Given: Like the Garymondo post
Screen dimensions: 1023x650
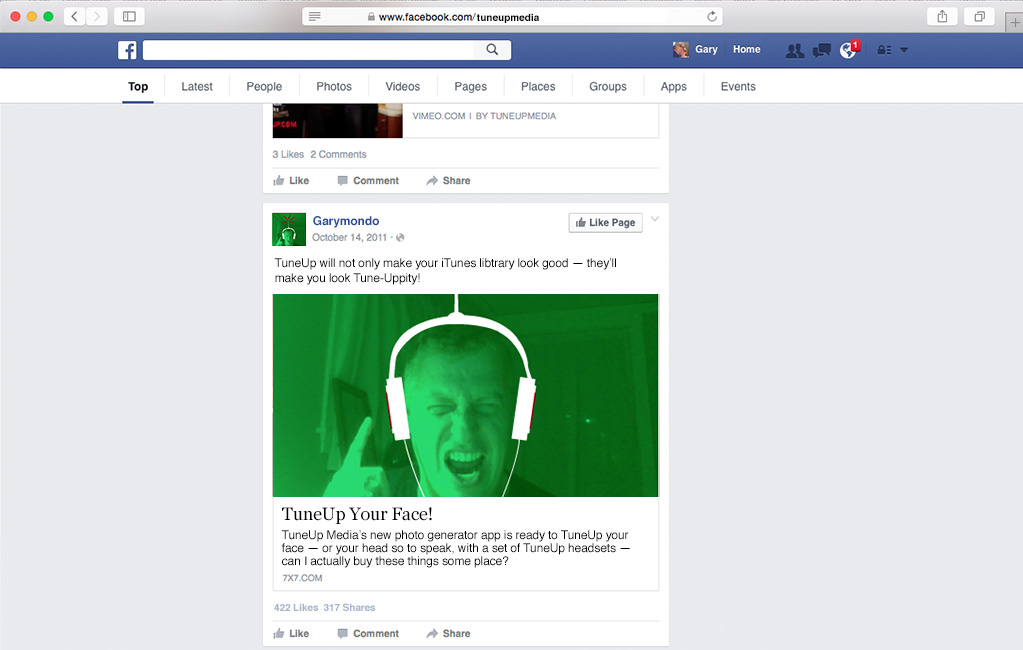Looking at the screenshot, I should 291,633.
